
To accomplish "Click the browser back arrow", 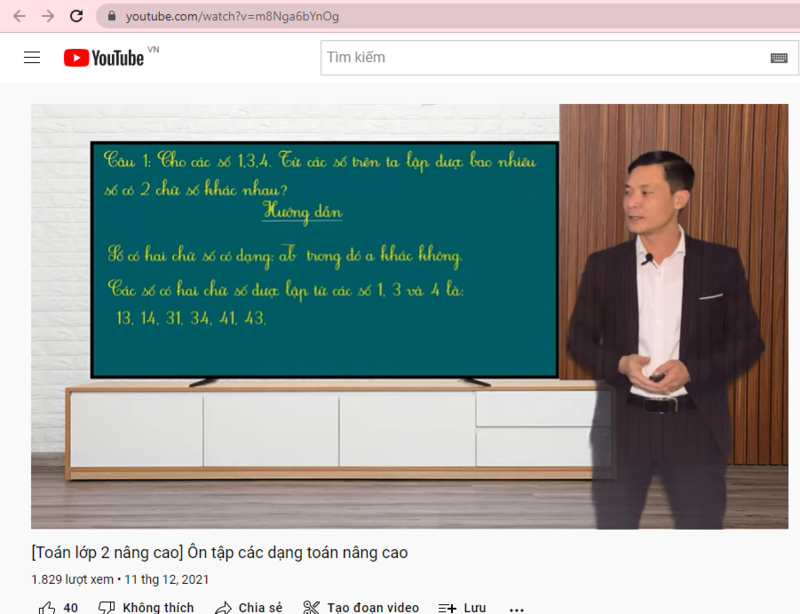I will pos(19,16).
